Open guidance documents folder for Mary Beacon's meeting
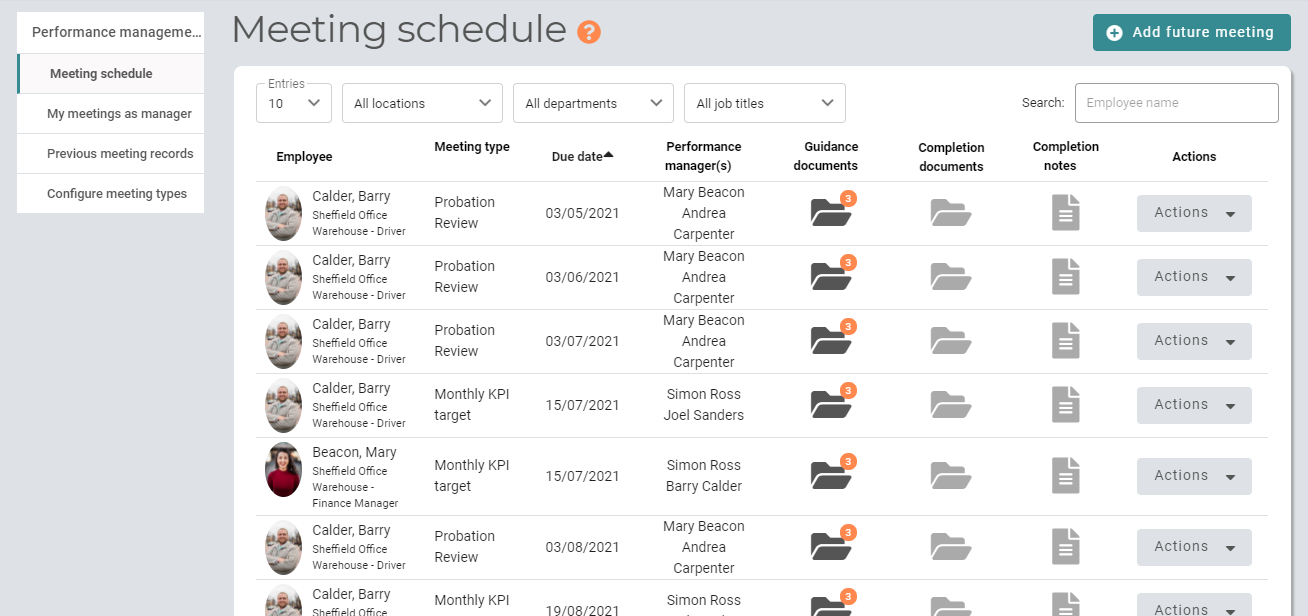The image size is (1308, 616). tap(831, 475)
